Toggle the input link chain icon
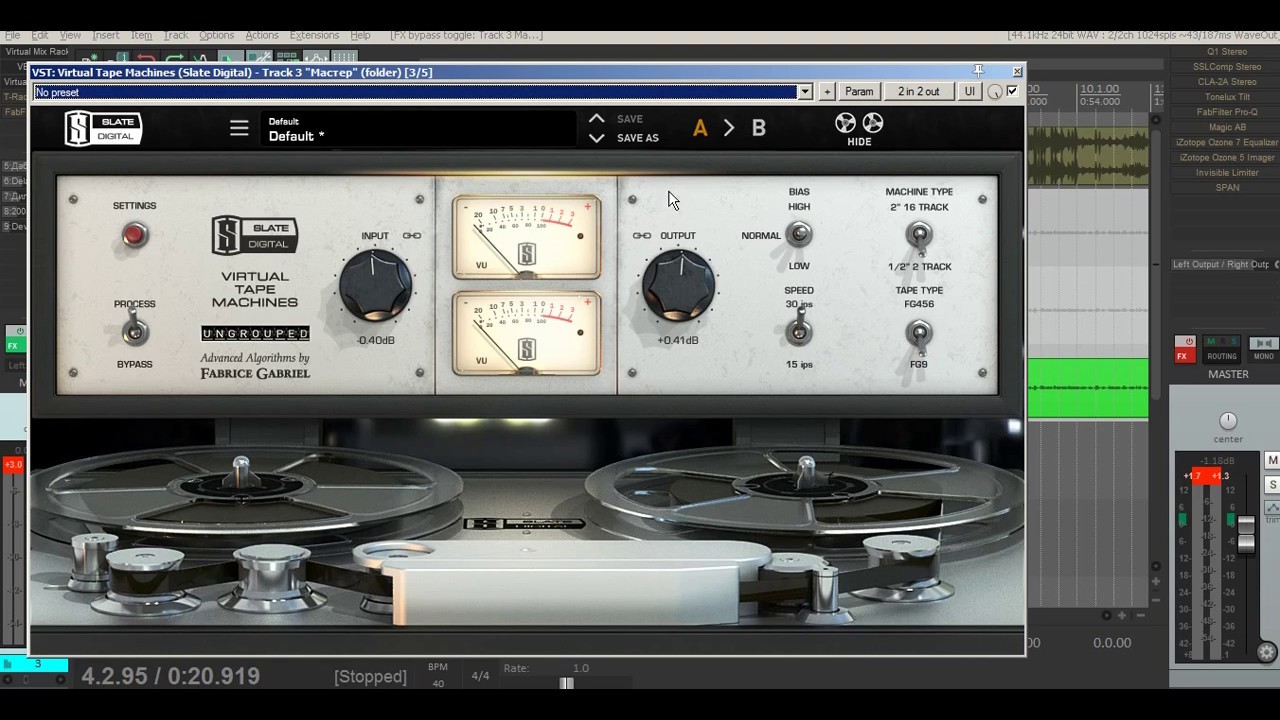 point(412,236)
